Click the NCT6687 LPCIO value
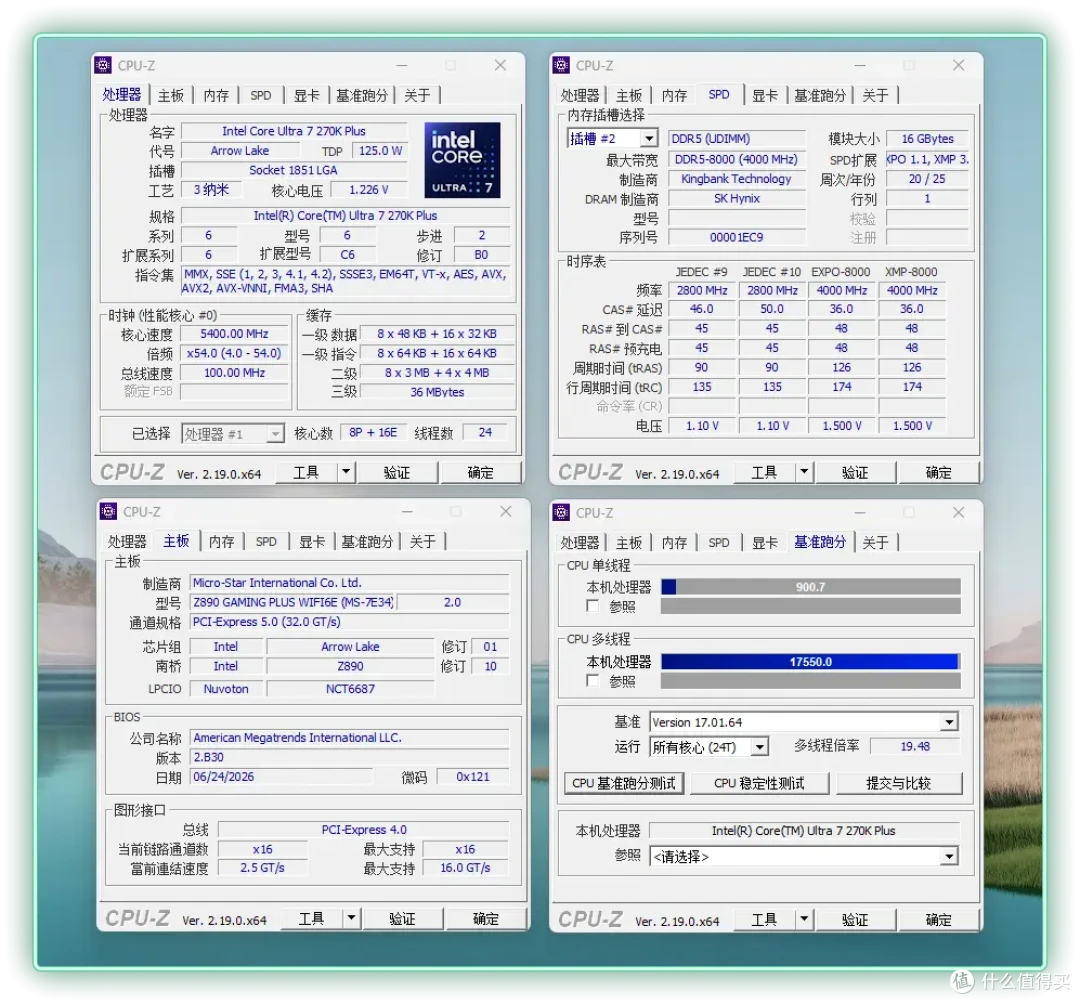Image resolution: width=1080 pixels, height=1004 pixels. pyautogui.click(x=351, y=689)
